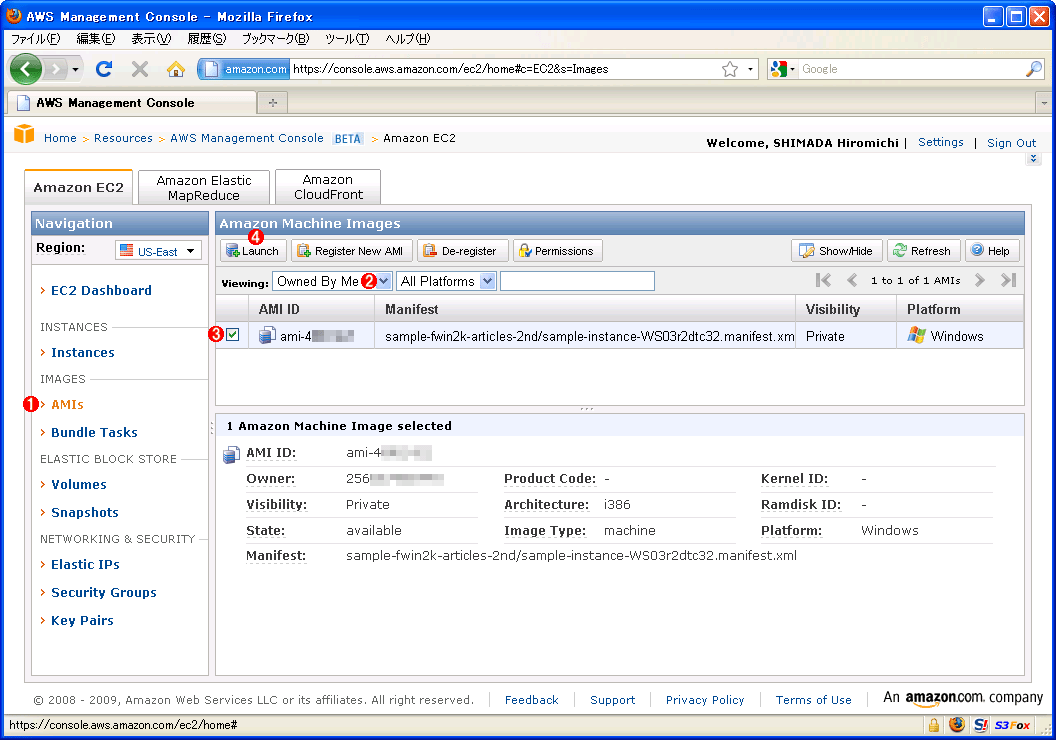Click the amazon.com site identity button
The height and width of the screenshot is (740, 1056).
tap(245, 69)
